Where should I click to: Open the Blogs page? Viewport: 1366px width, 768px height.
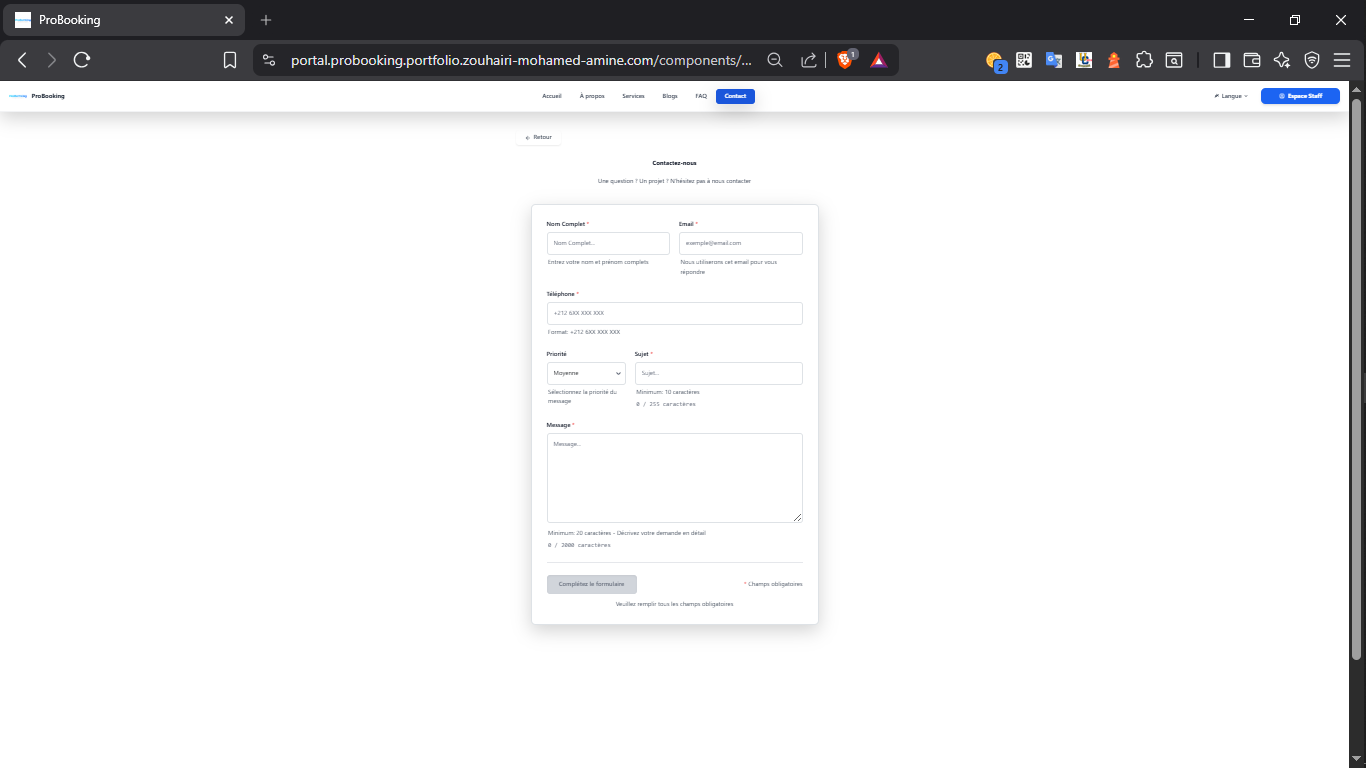coord(670,96)
